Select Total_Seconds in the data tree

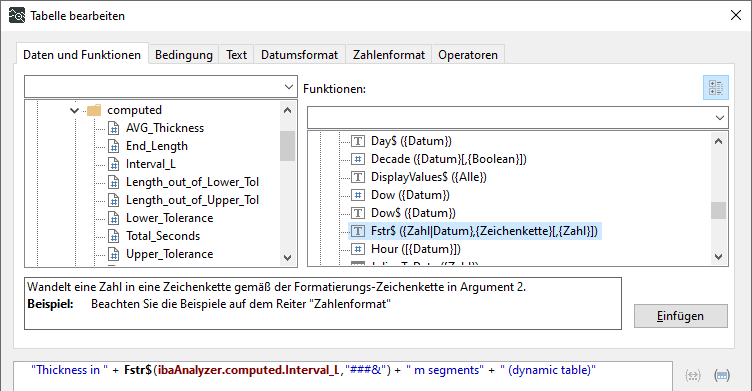point(163,236)
